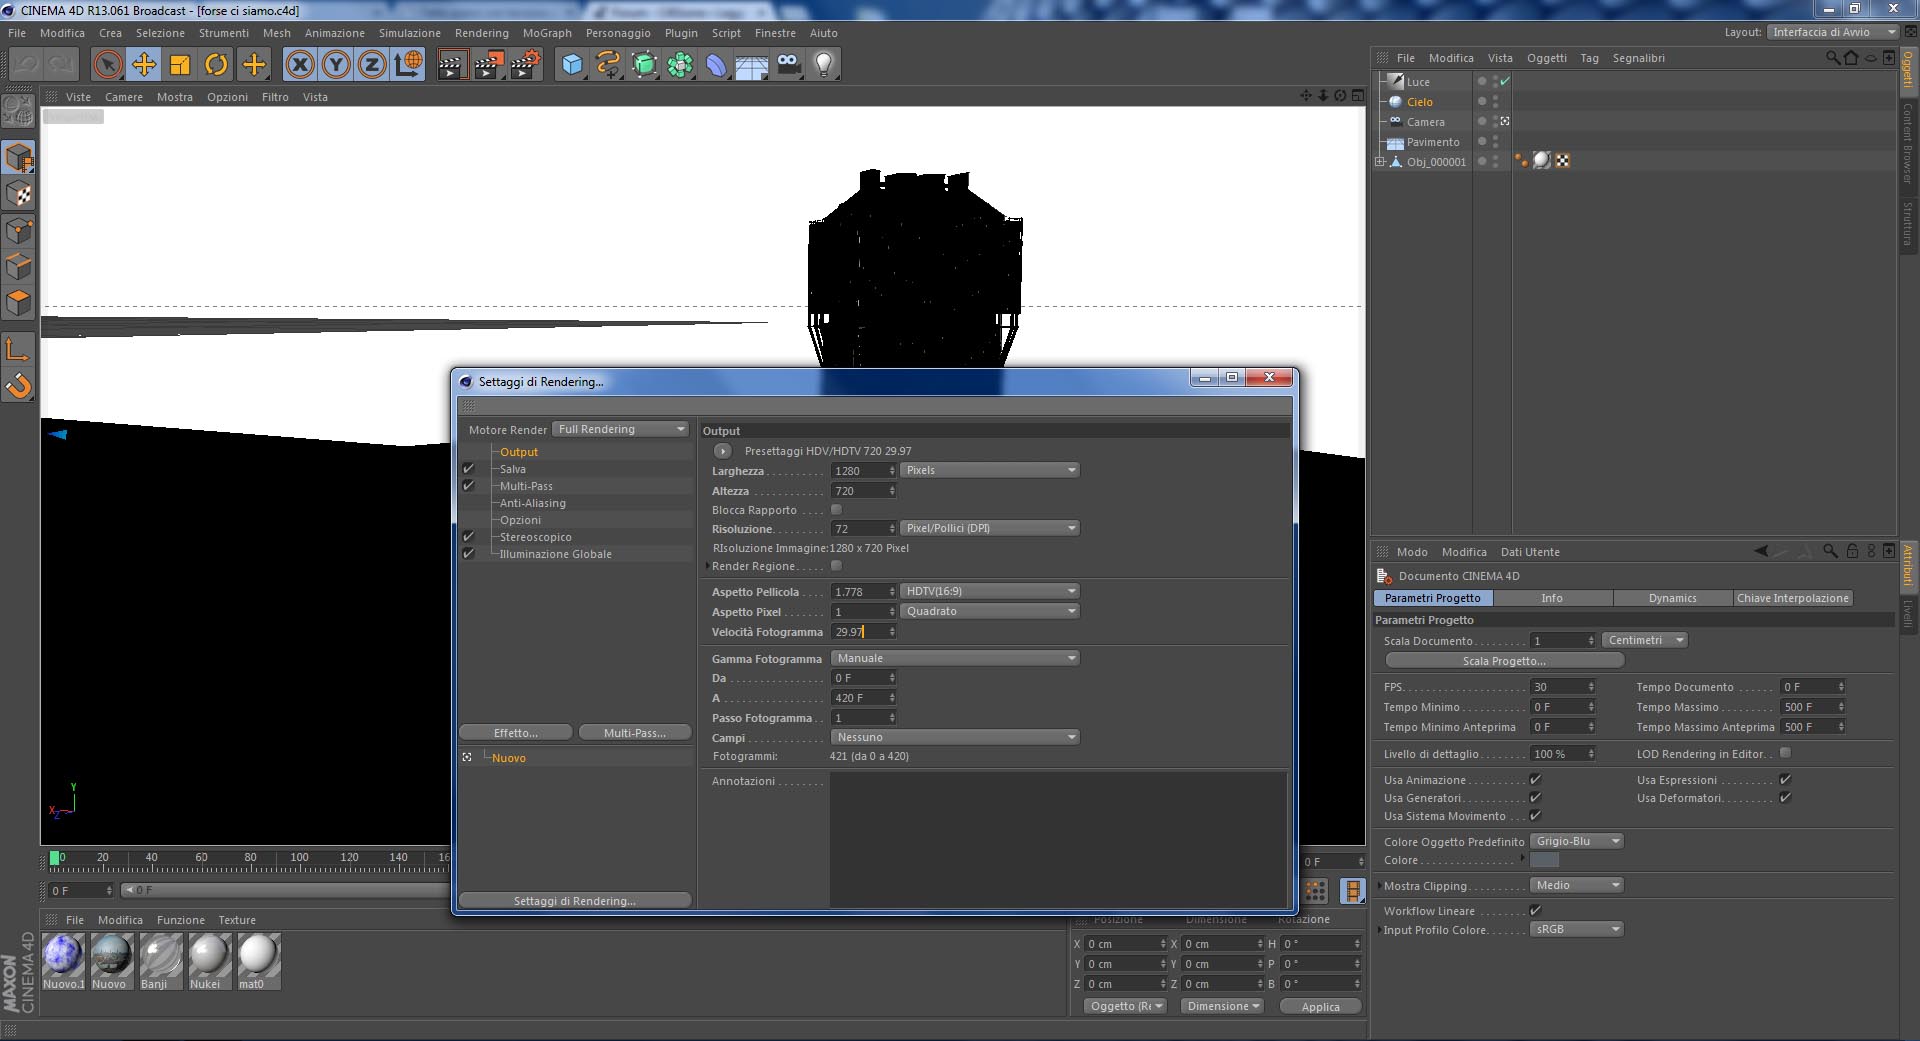Toggle the Y axis lock icon

[336, 65]
